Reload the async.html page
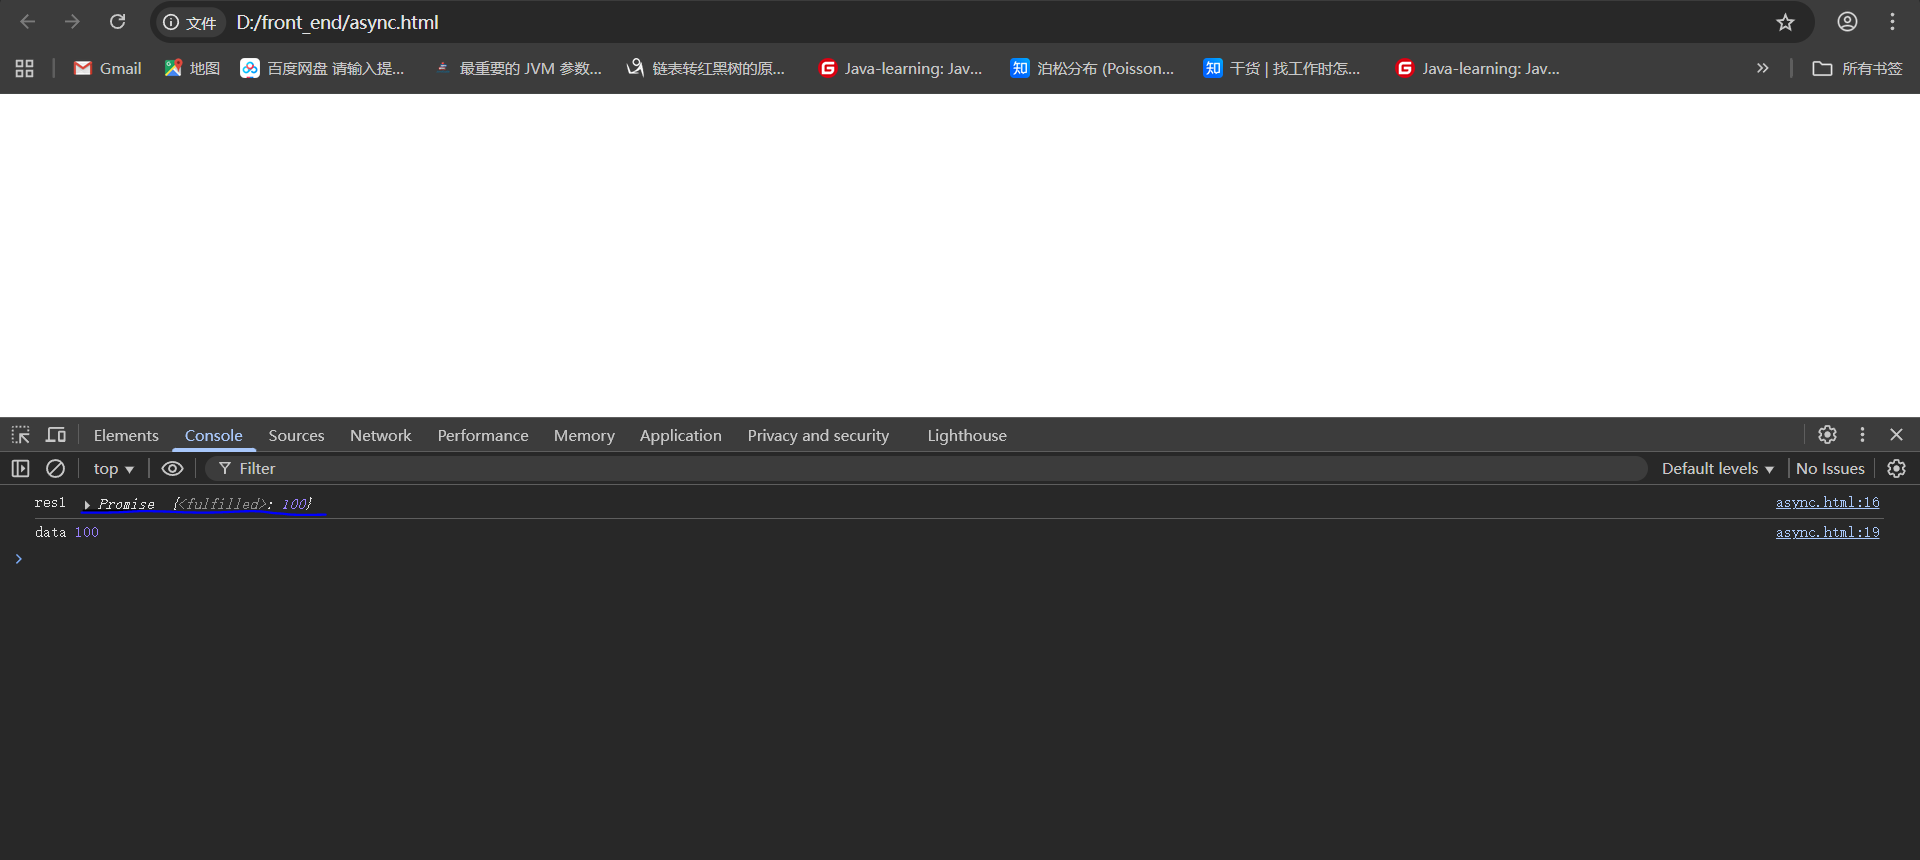The height and width of the screenshot is (860, 1920). [x=117, y=22]
